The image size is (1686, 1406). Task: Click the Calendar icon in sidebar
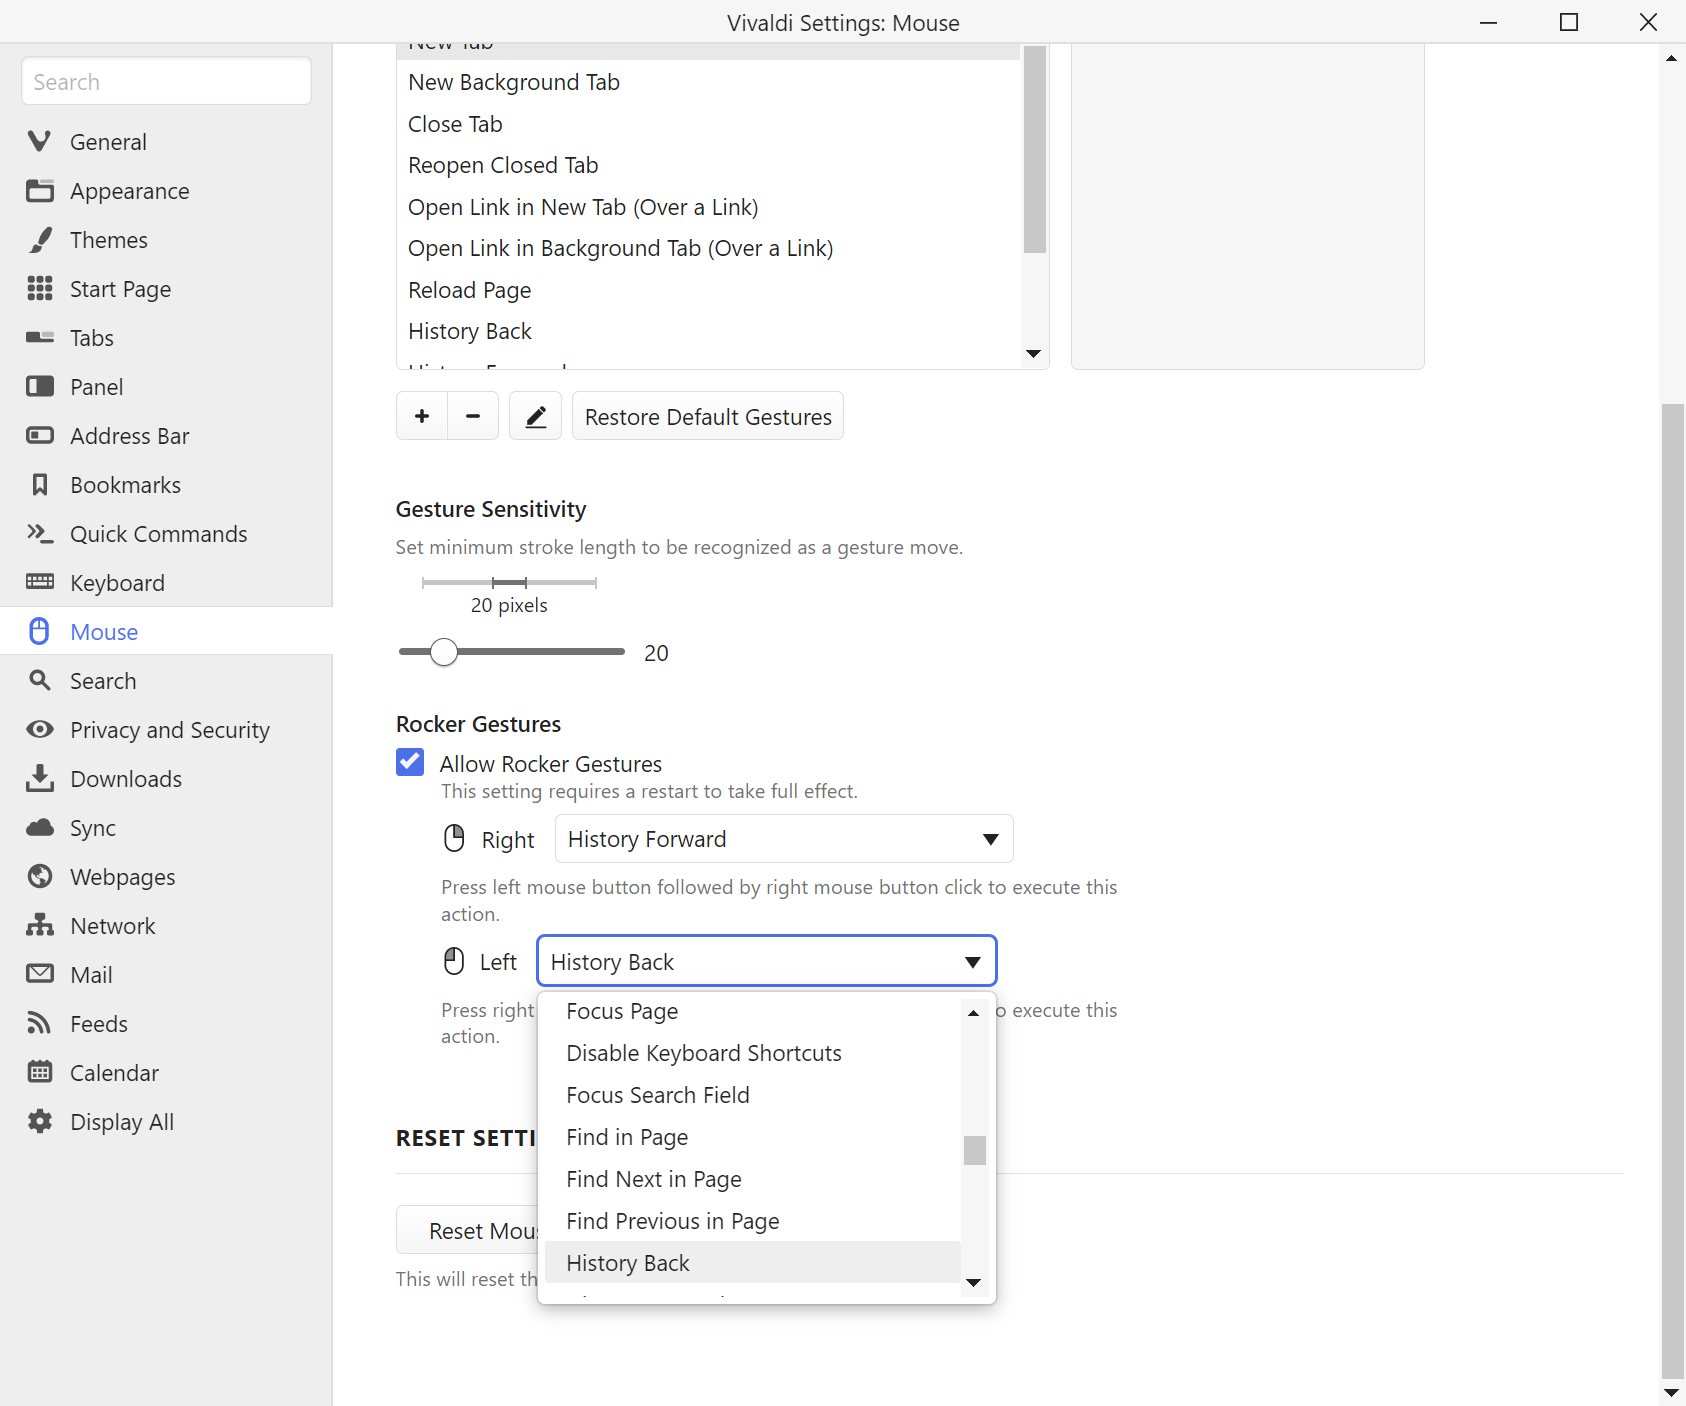click(x=40, y=1073)
